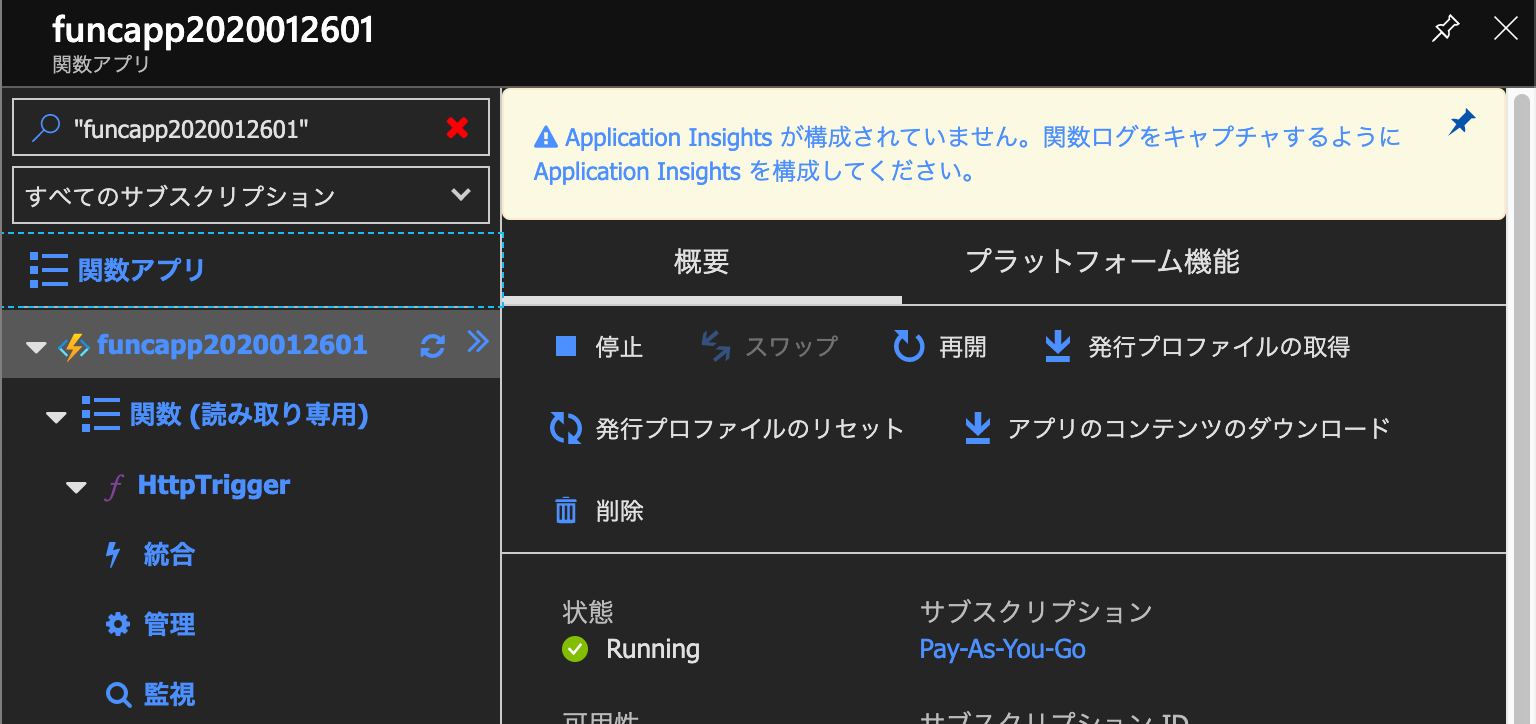Viewport: 1536px width, 724px height.
Task: Click the 管理 gear icon
Action: (x=118, y=625)
